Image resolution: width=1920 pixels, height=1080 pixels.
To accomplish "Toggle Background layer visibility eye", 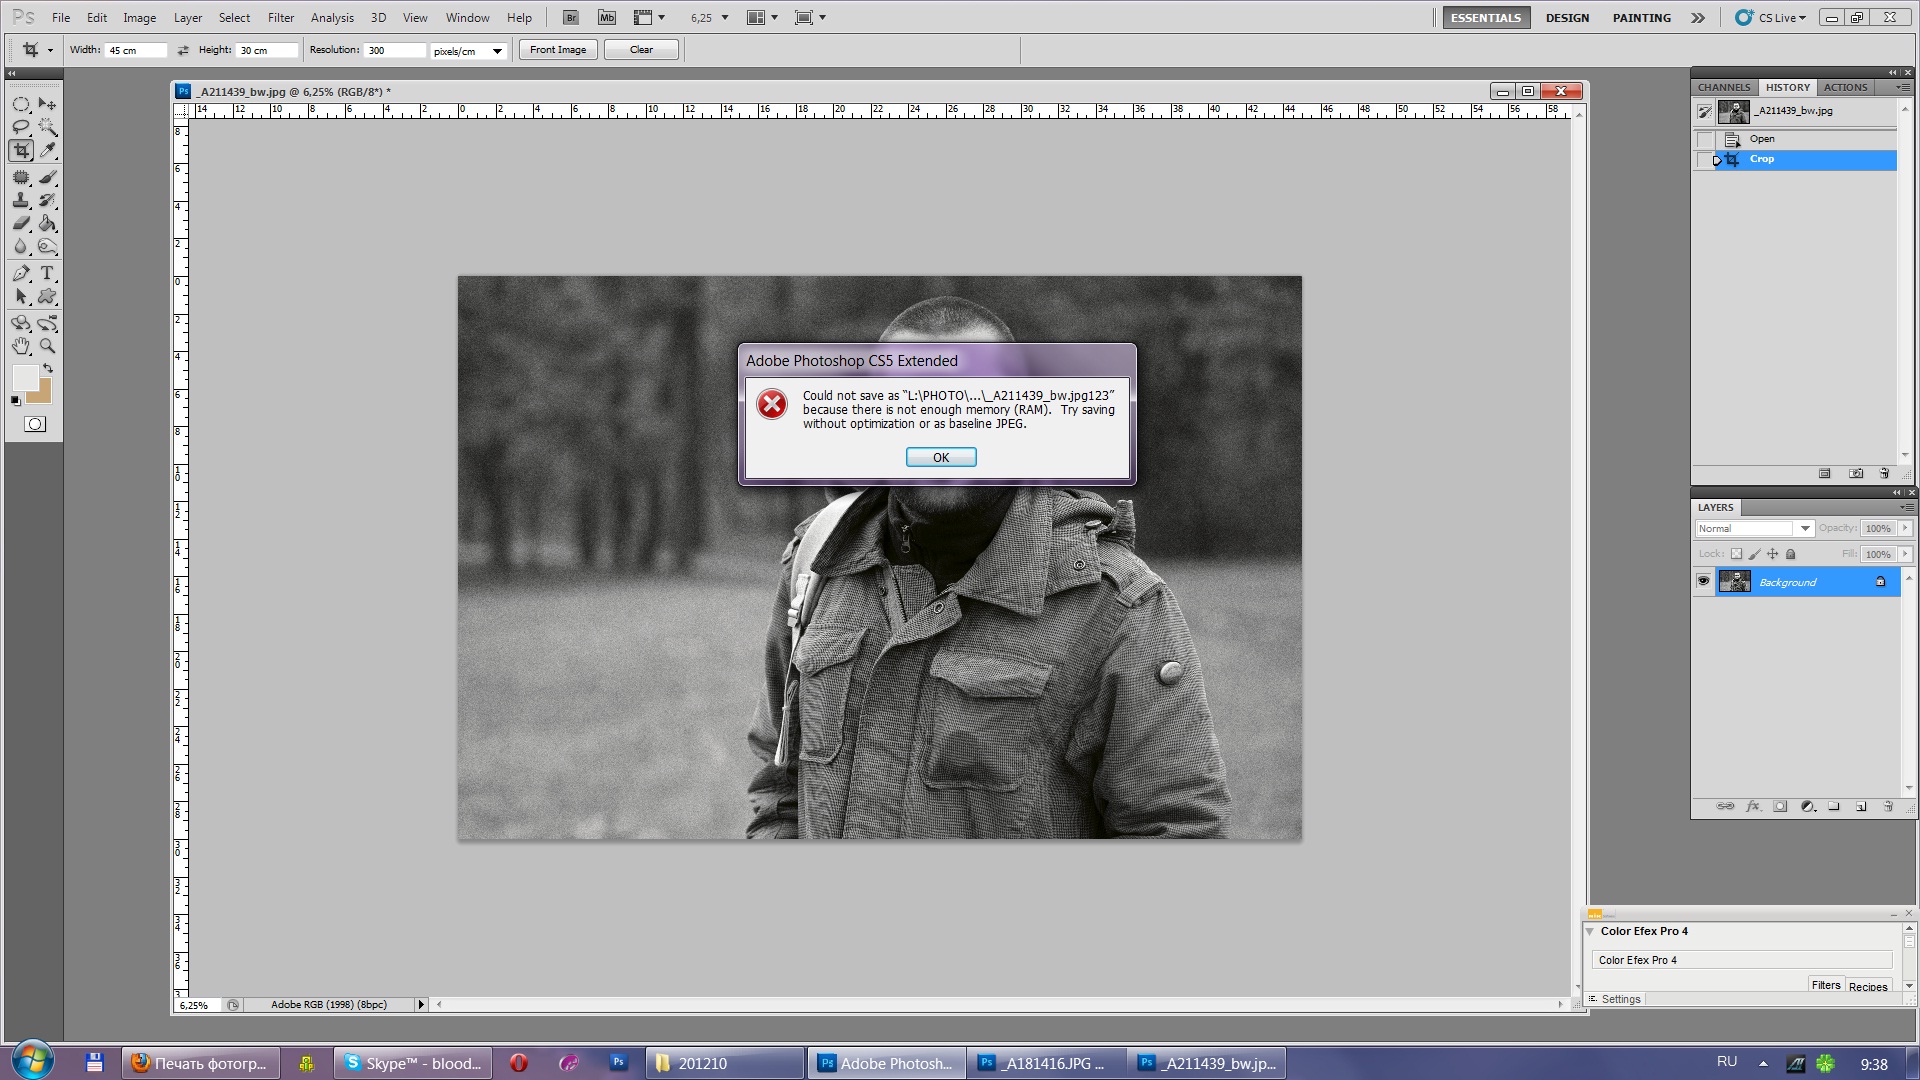I will click(x=1703, y=581).
